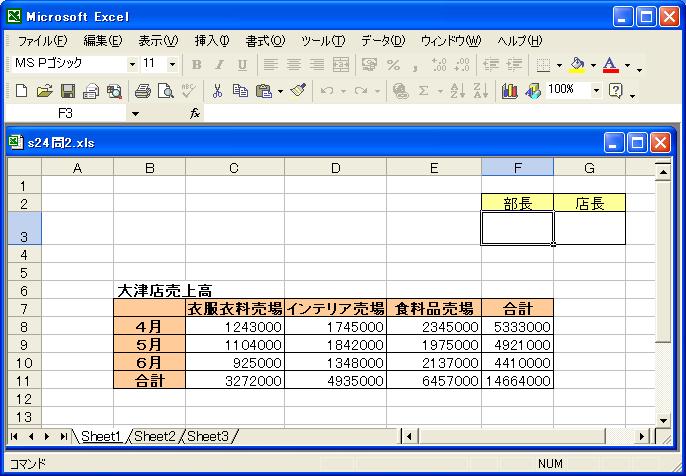This screenshot has height=476, width=686.
Task: Apply Currency Style format
Action: pyautogui.click(x=370, y=65)
